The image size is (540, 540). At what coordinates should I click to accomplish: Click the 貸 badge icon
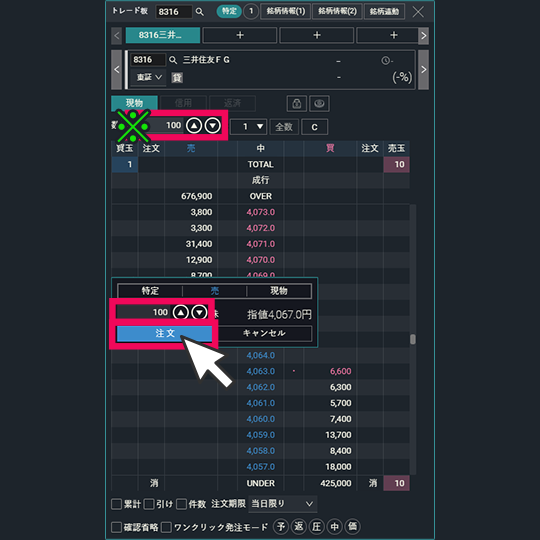click(177, 77)
